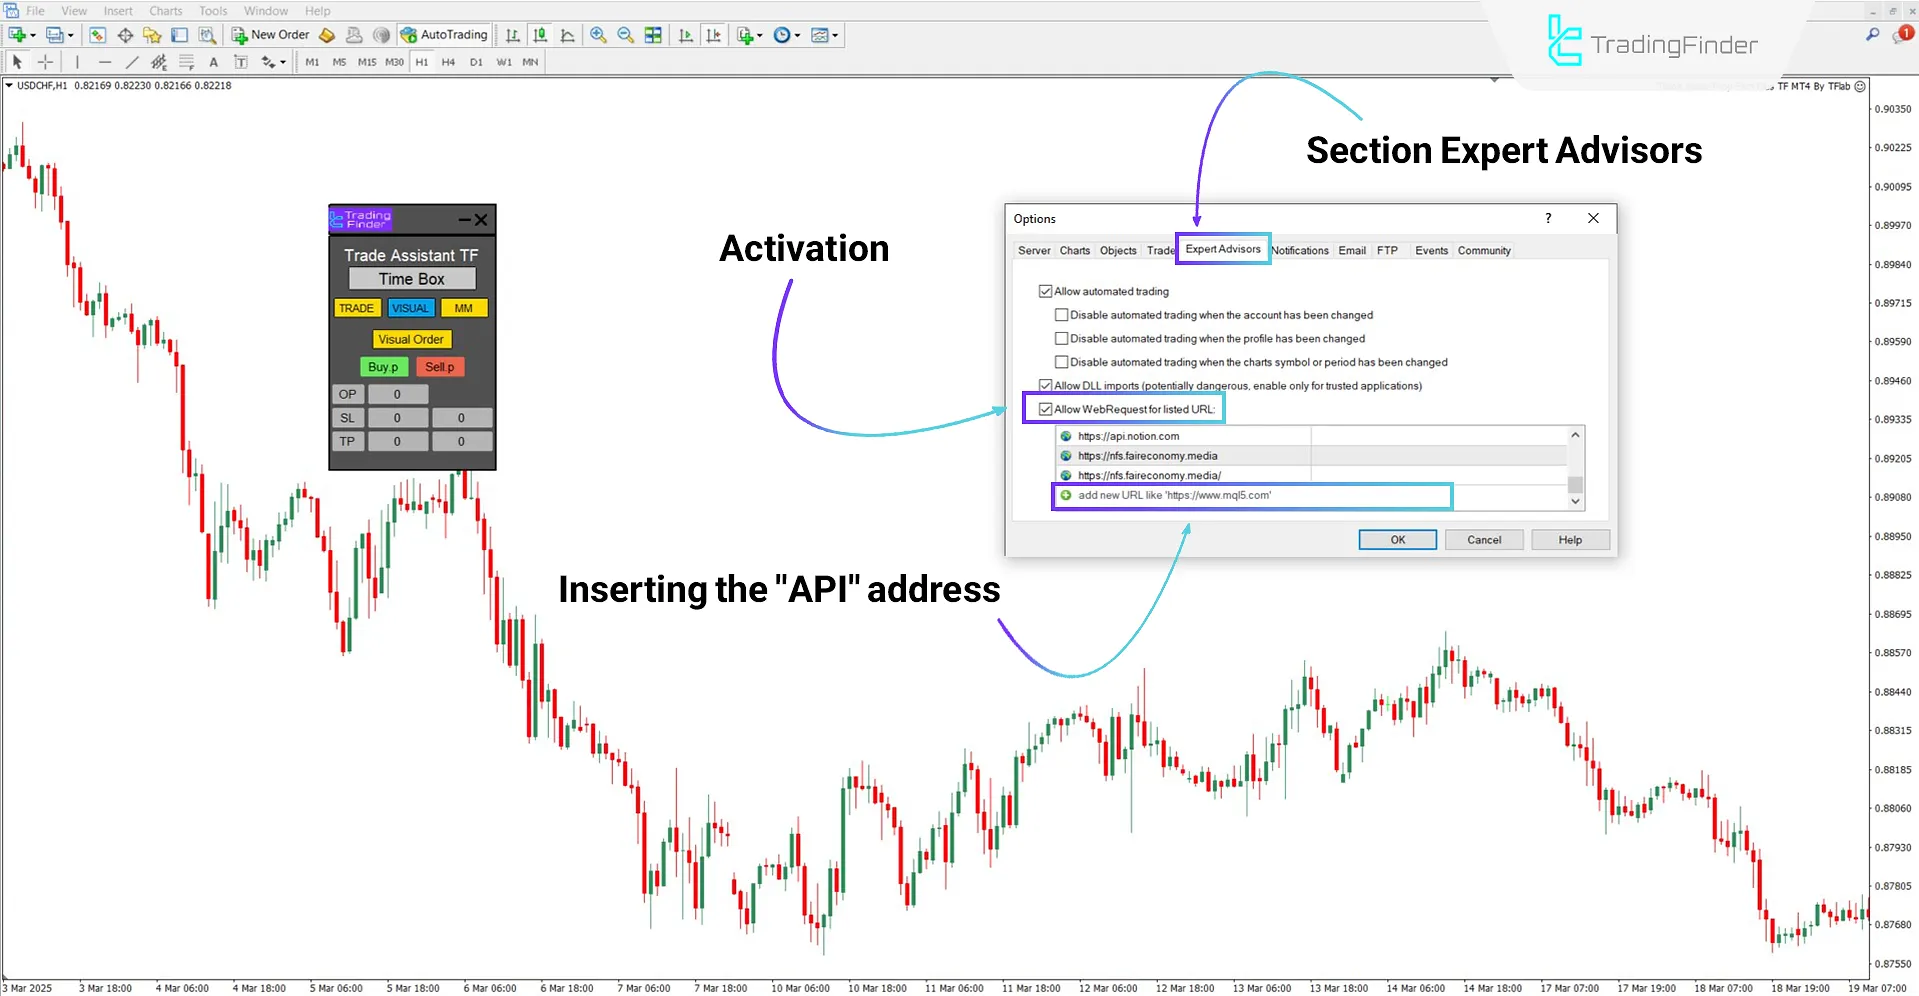Image resolution: width=1919 pixels, height=996 pixels.
Task: Open a New Order from the toolbar
Action: [271, 35]
